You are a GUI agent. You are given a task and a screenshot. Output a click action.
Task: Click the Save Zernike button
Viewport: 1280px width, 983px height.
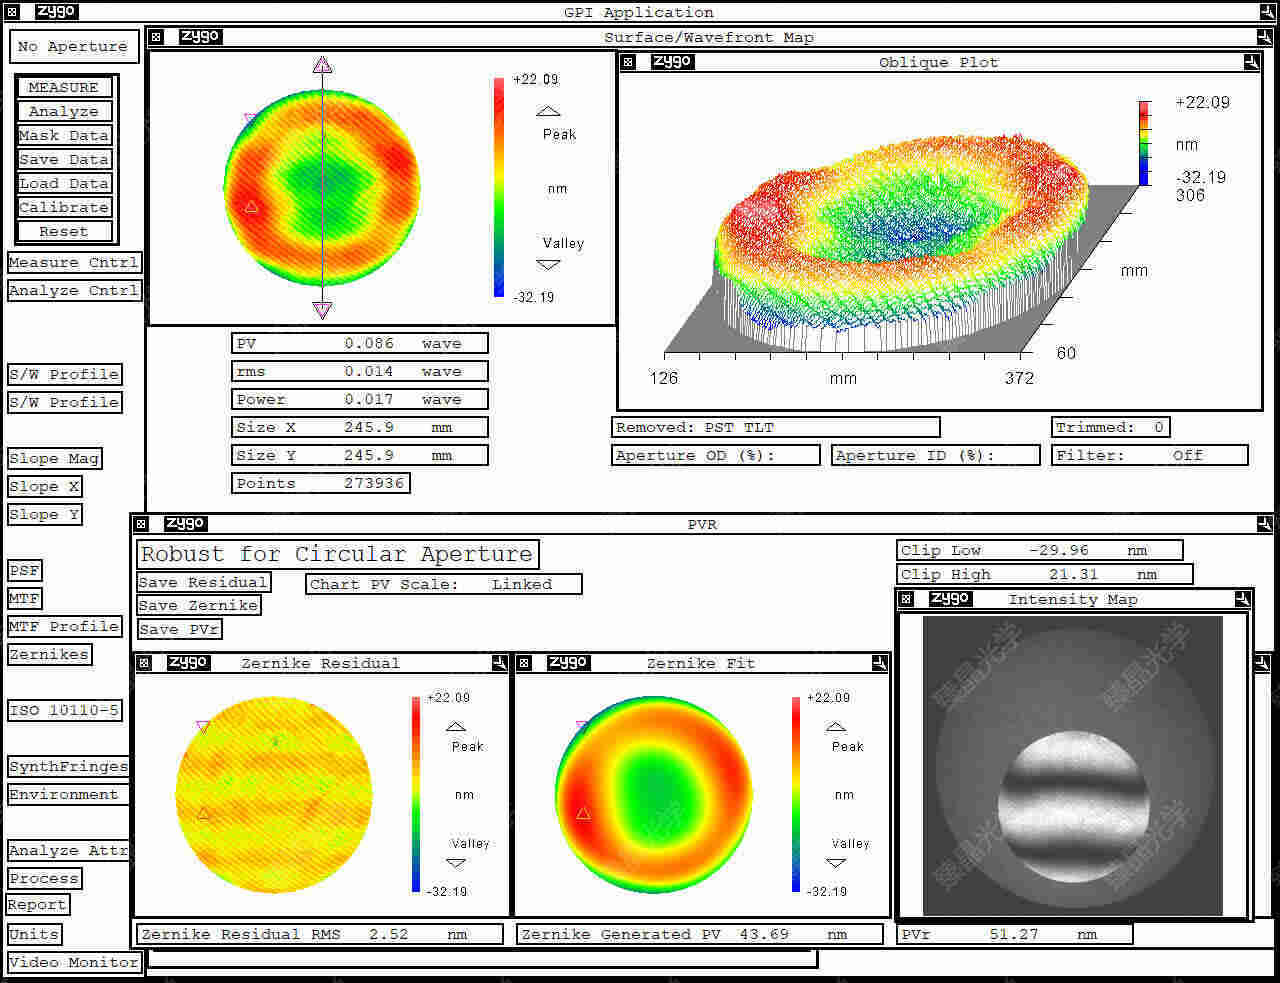(x=198, y=606)
